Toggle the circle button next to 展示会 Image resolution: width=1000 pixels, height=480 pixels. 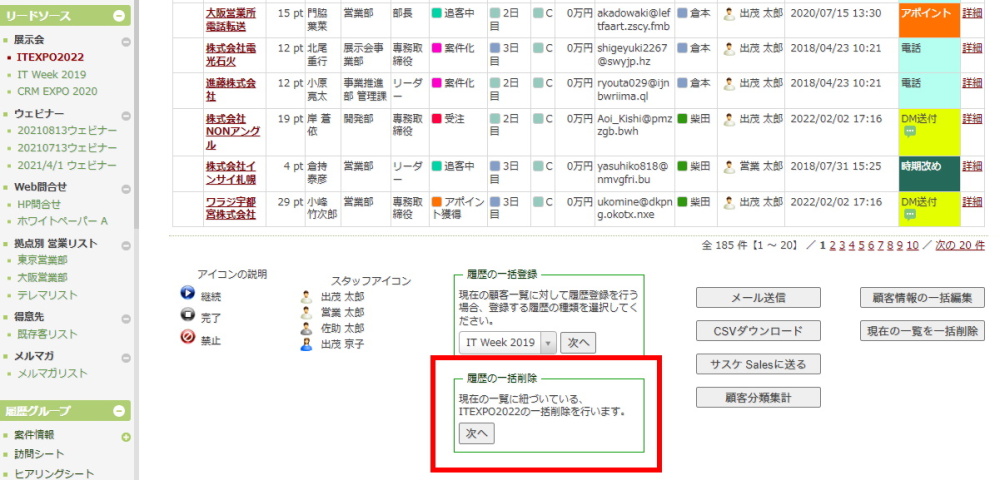126,42
